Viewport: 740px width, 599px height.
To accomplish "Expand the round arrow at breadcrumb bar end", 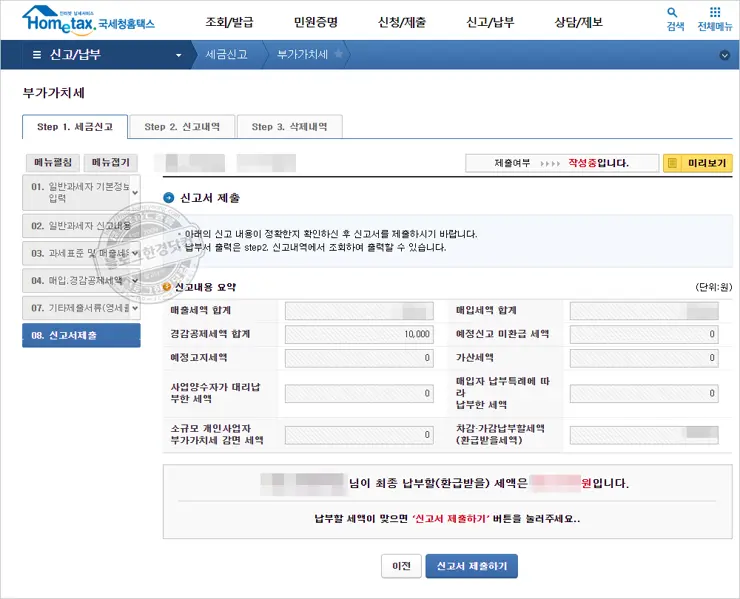I will pos(724,55).
